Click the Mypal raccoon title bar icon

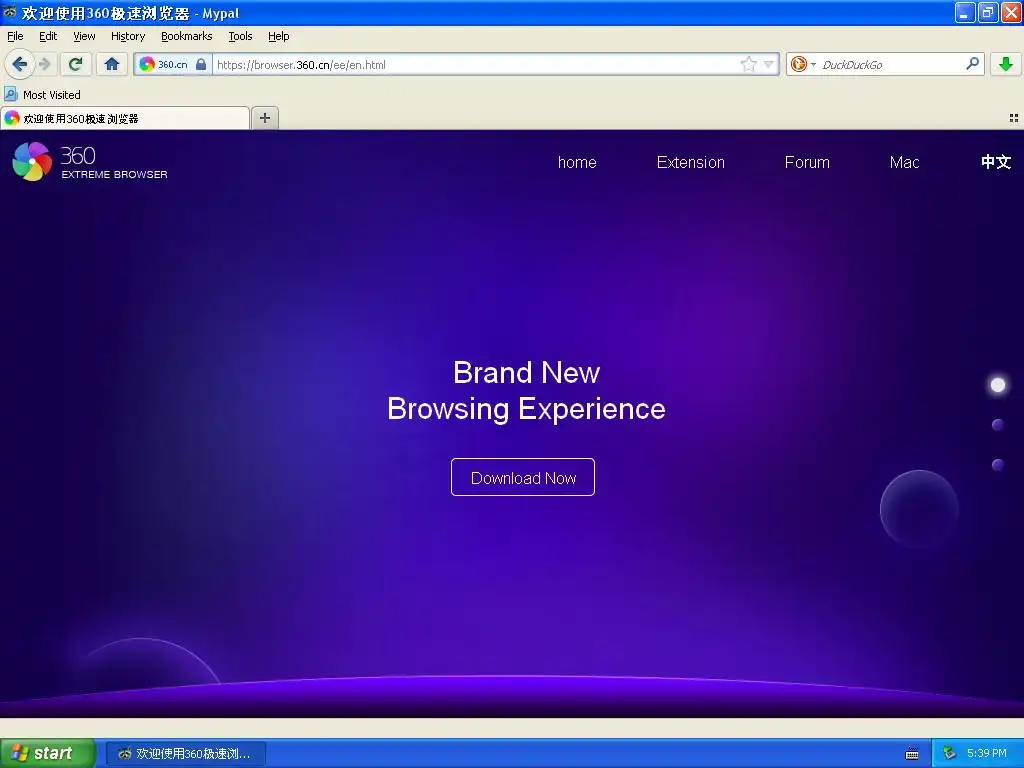[x=10, y=12]
